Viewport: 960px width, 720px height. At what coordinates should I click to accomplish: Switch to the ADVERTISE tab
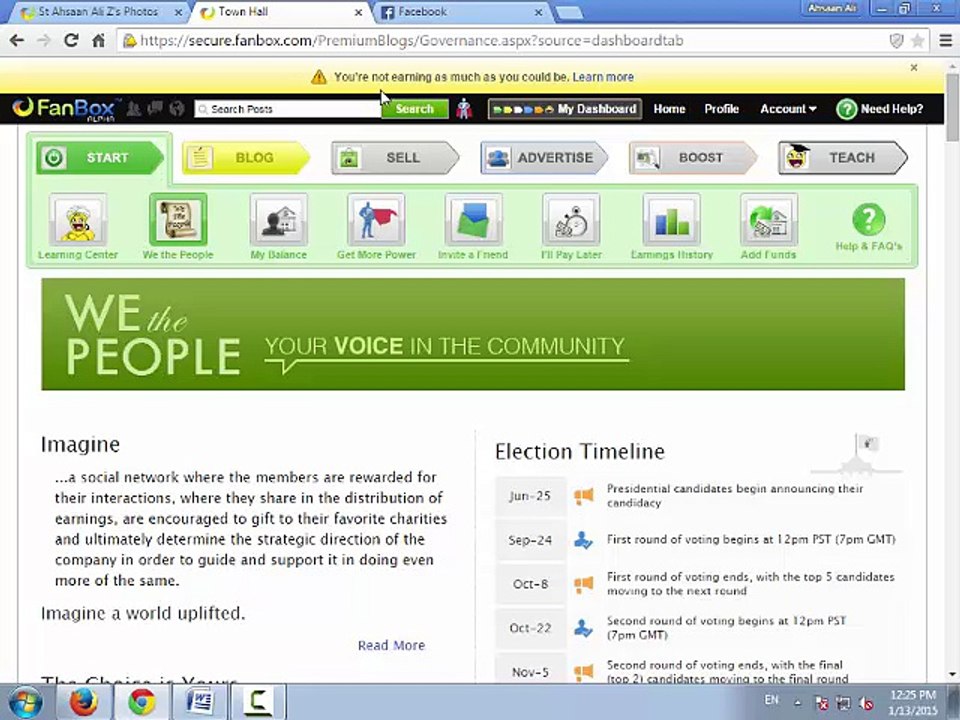click(x=544, y=157)
